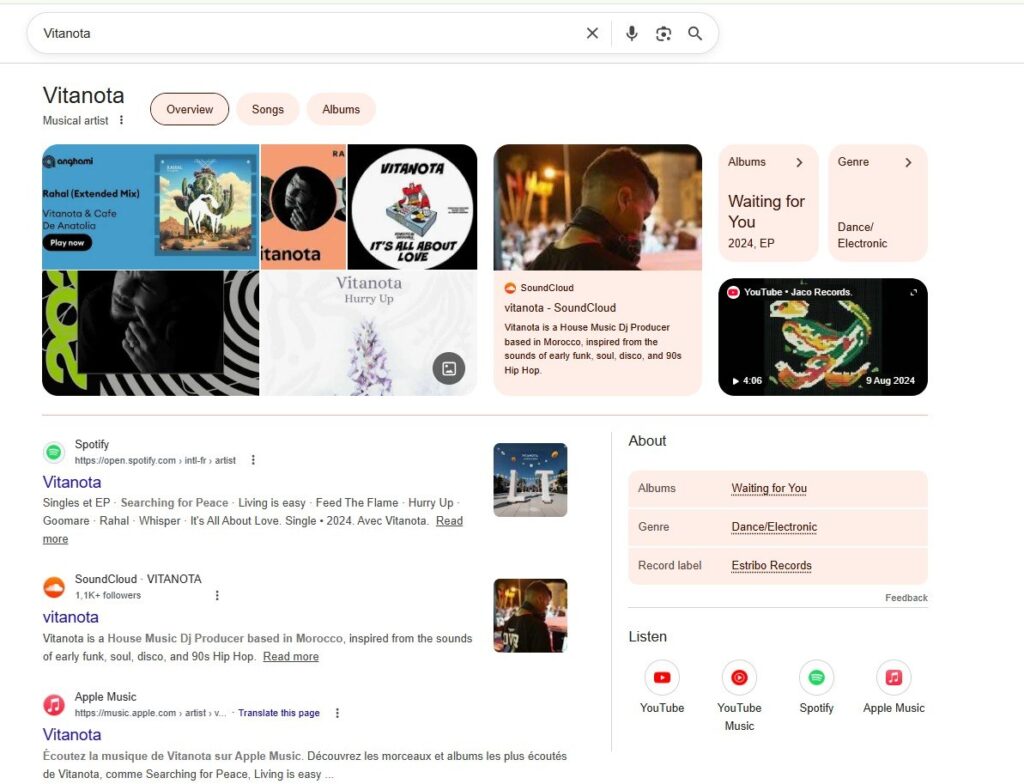Screen dimensions: 1024x784
Task: Open search by image lens icon
Action: click(x=663, y=33)
